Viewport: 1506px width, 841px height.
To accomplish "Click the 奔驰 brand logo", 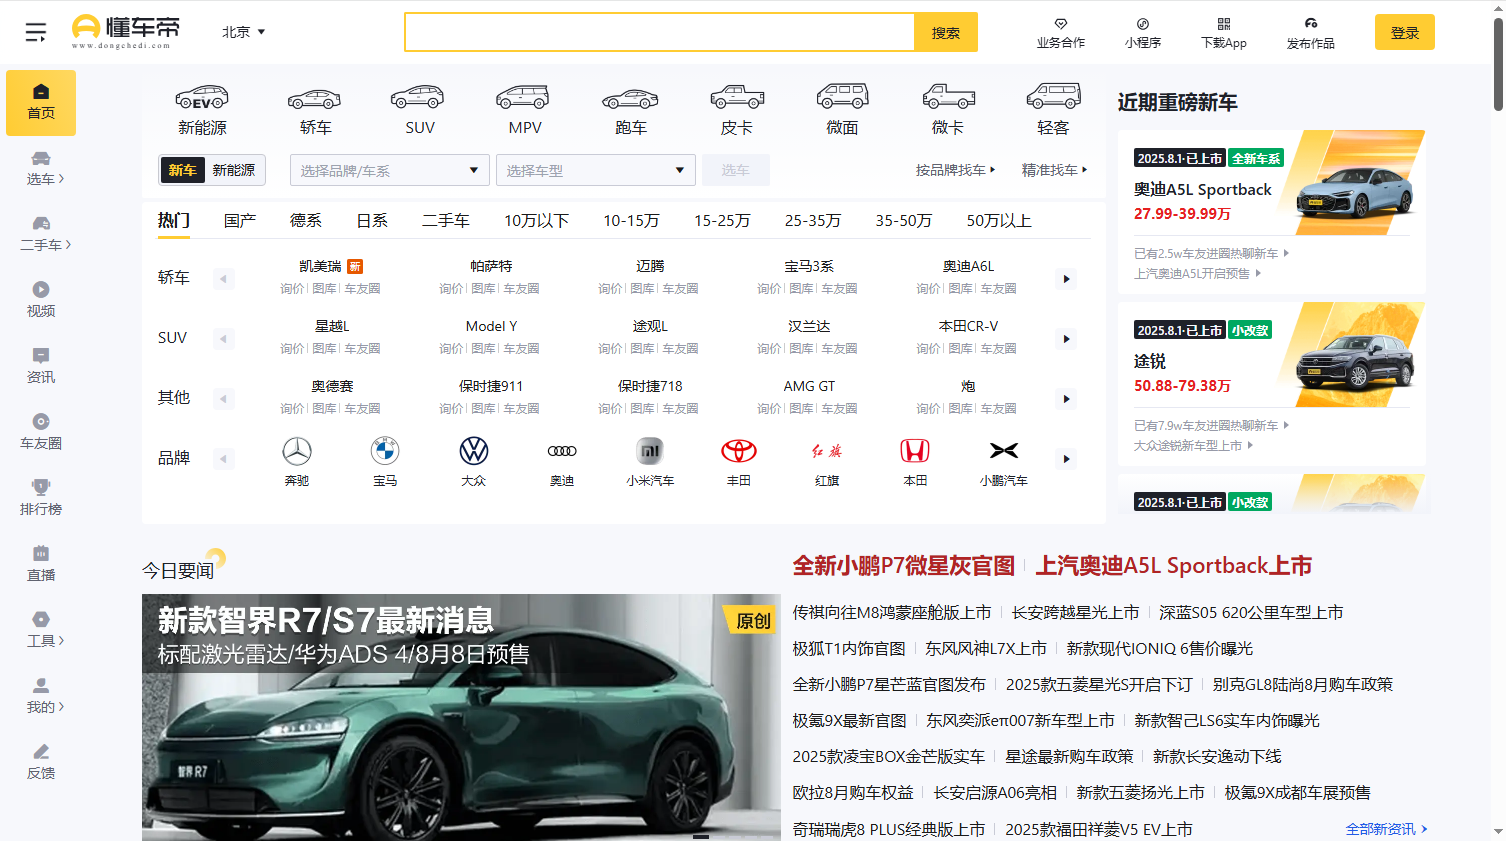I will (297, 451).
